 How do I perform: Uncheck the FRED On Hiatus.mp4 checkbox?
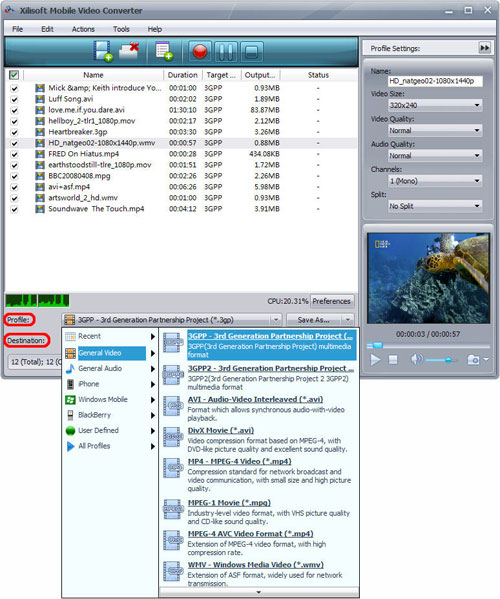[15, 154]
